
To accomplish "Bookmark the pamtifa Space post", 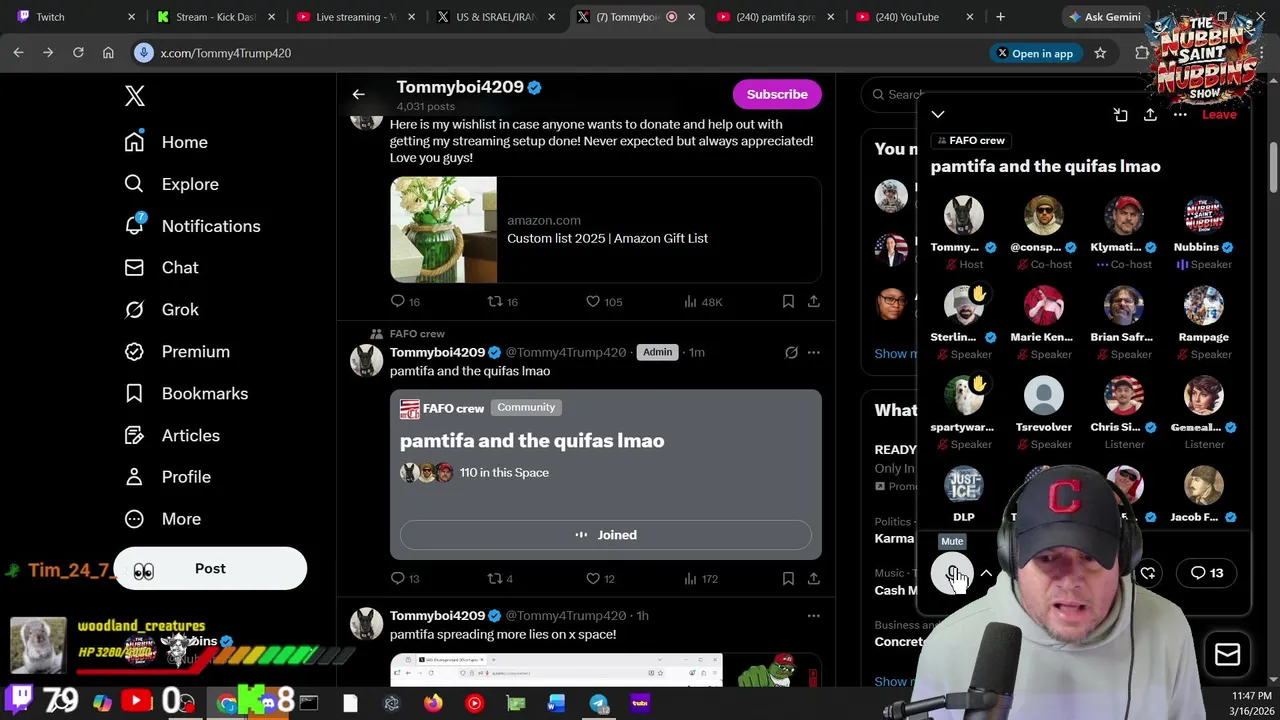I will click(x=788, y=578).
